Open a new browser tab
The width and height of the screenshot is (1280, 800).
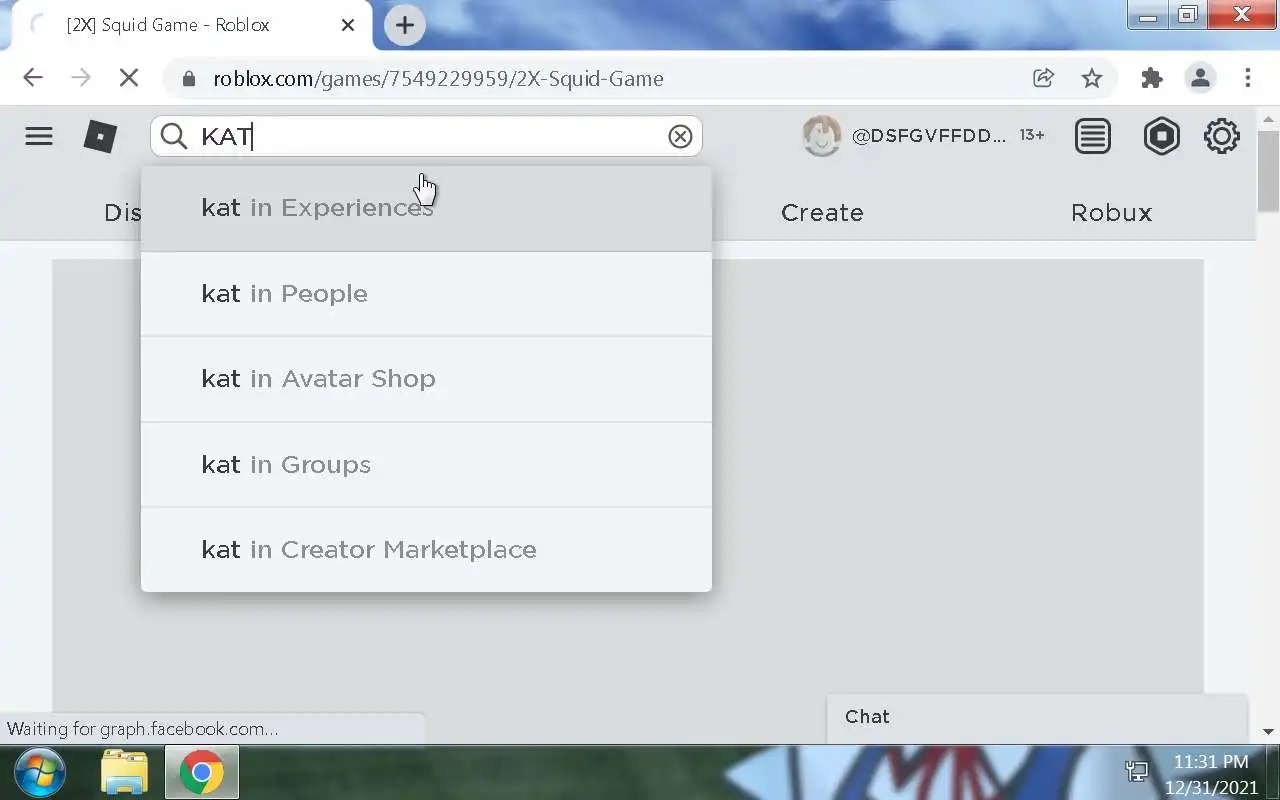(405, 25)
